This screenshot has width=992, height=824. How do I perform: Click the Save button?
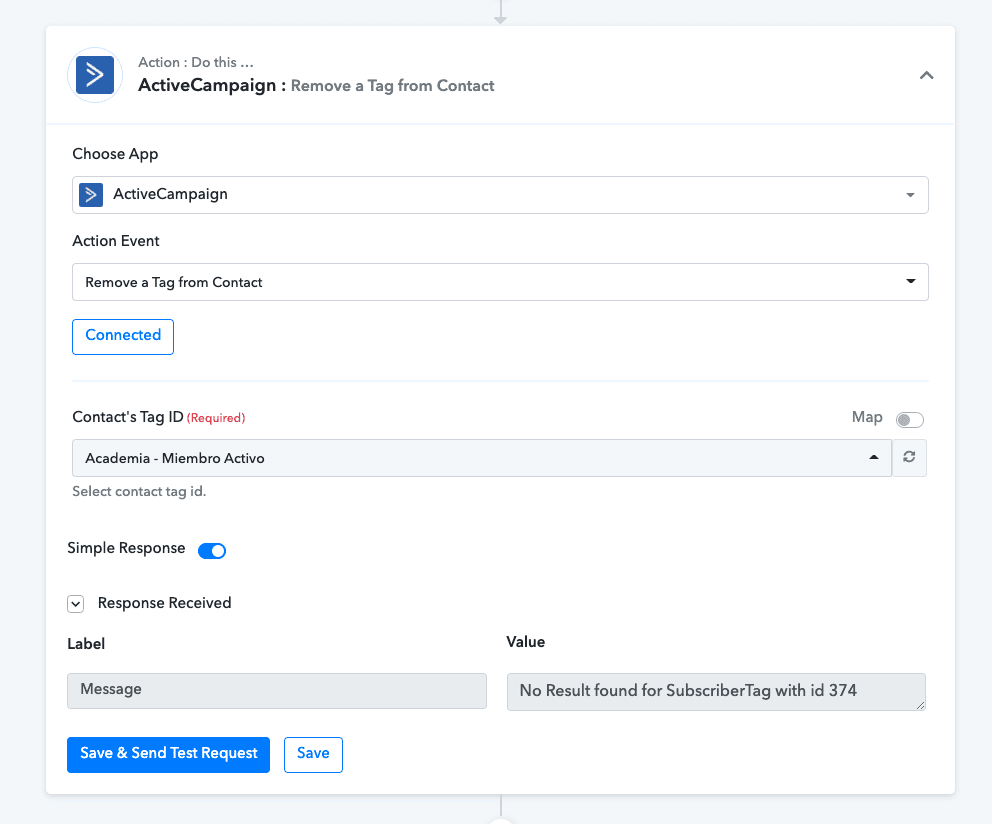click(x=313, y=754)
